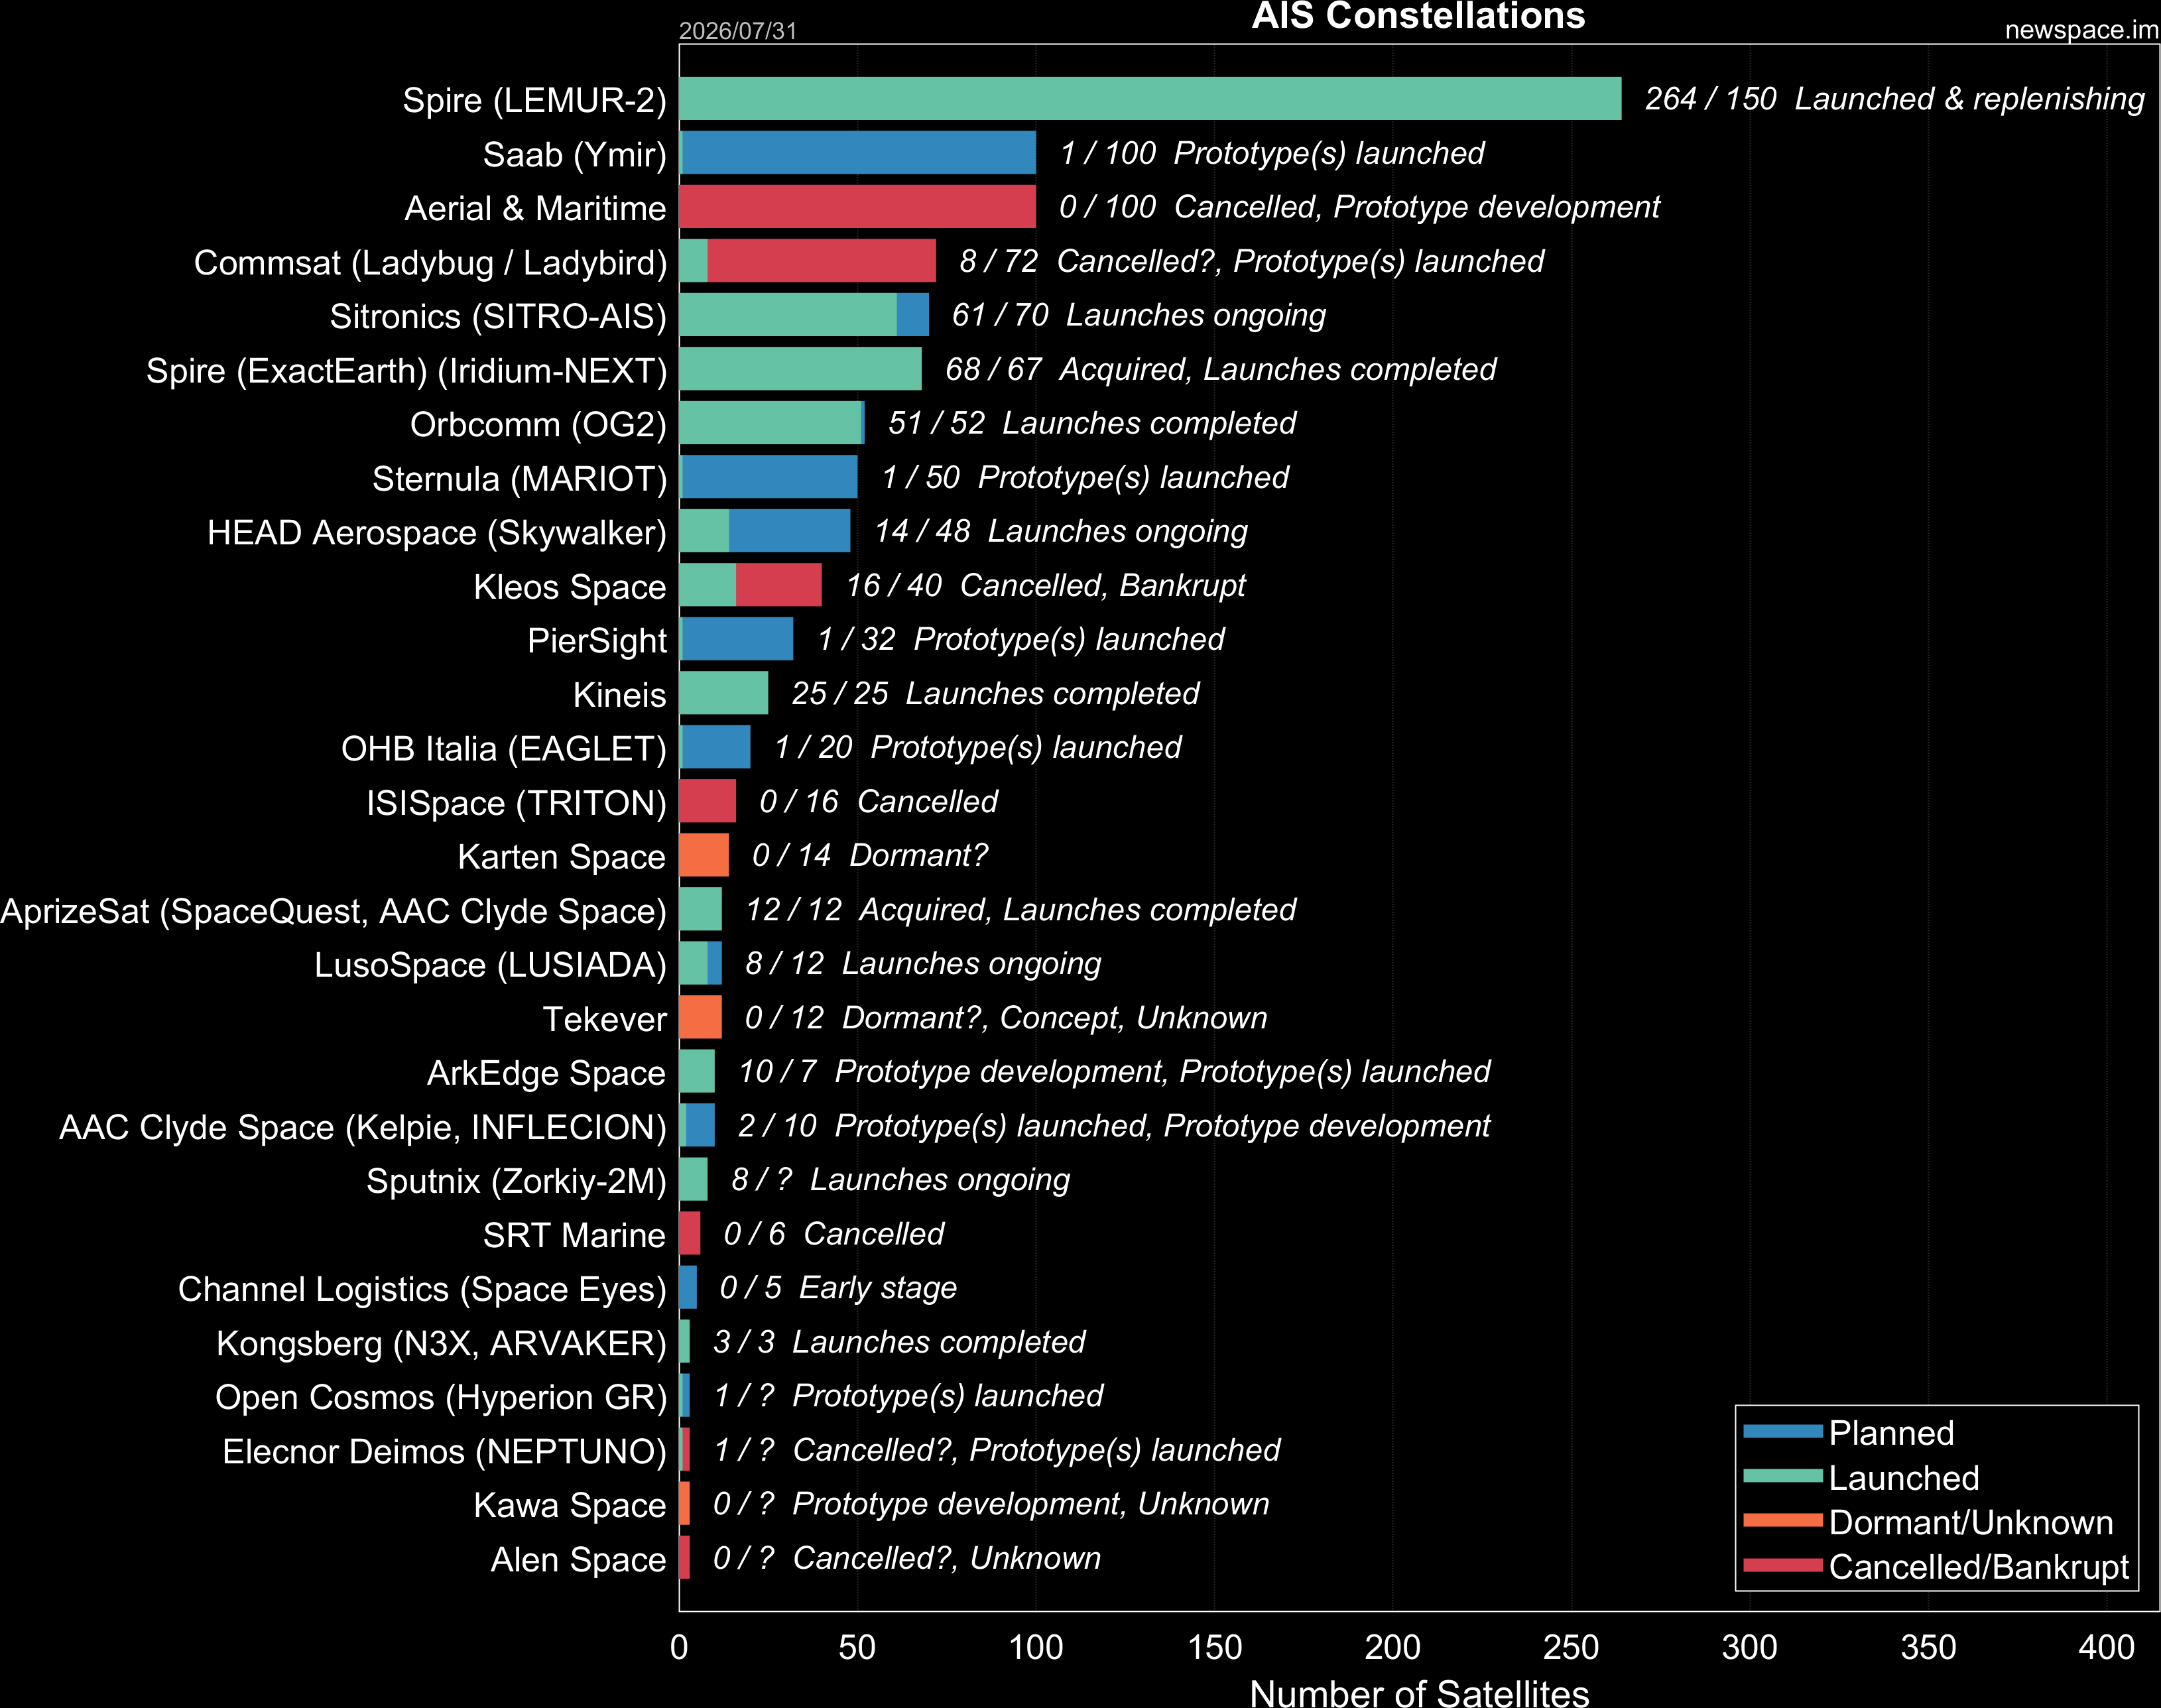
Task: Select the 'Sitronics (SITRO-AIS)' row label
Action: click(498, 316)
